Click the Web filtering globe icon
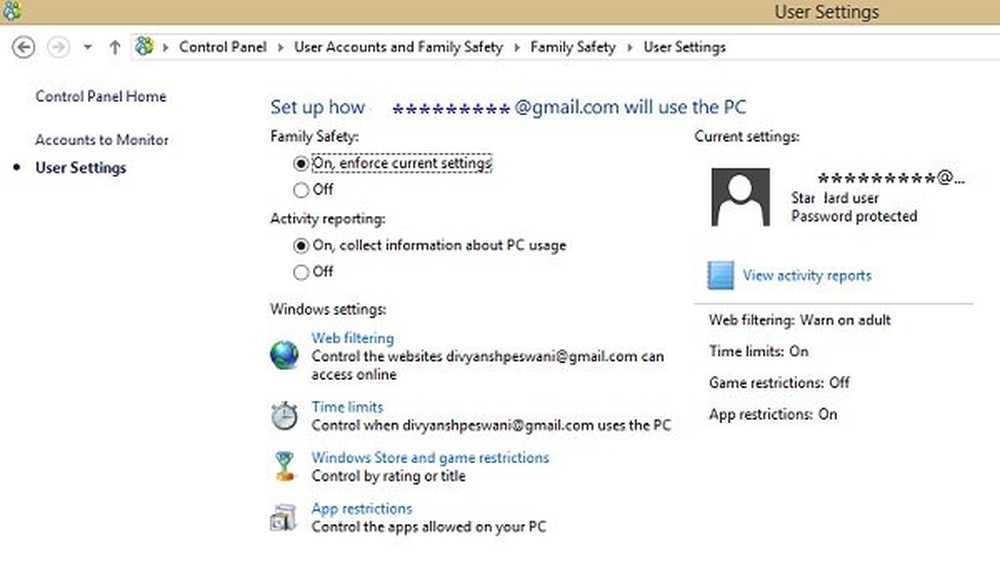 pyautogui.click(x=284, y=355)
